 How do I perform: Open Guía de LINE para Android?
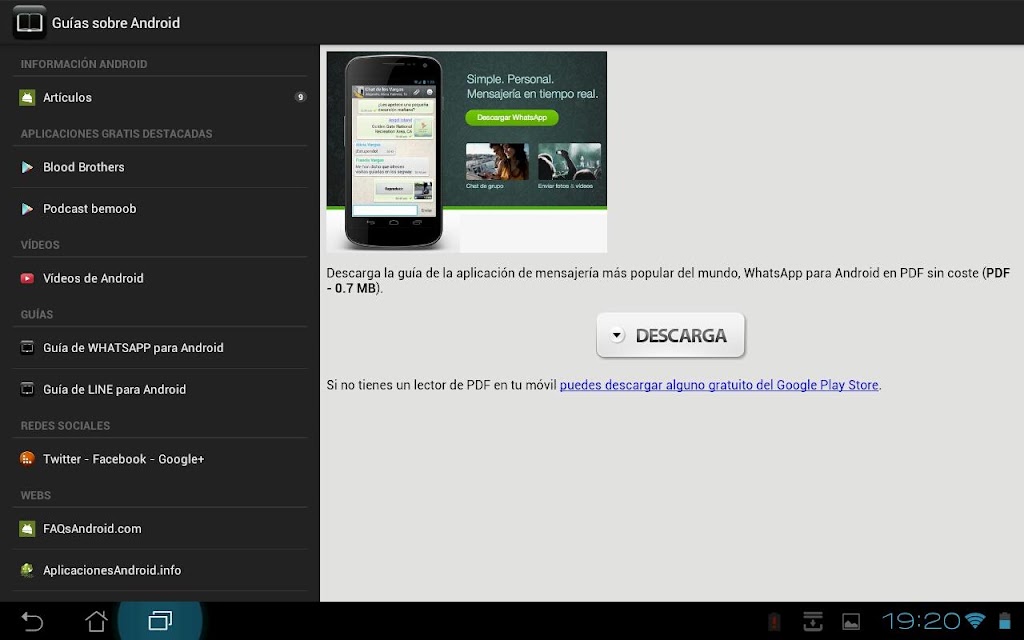[x=160, y=389]
